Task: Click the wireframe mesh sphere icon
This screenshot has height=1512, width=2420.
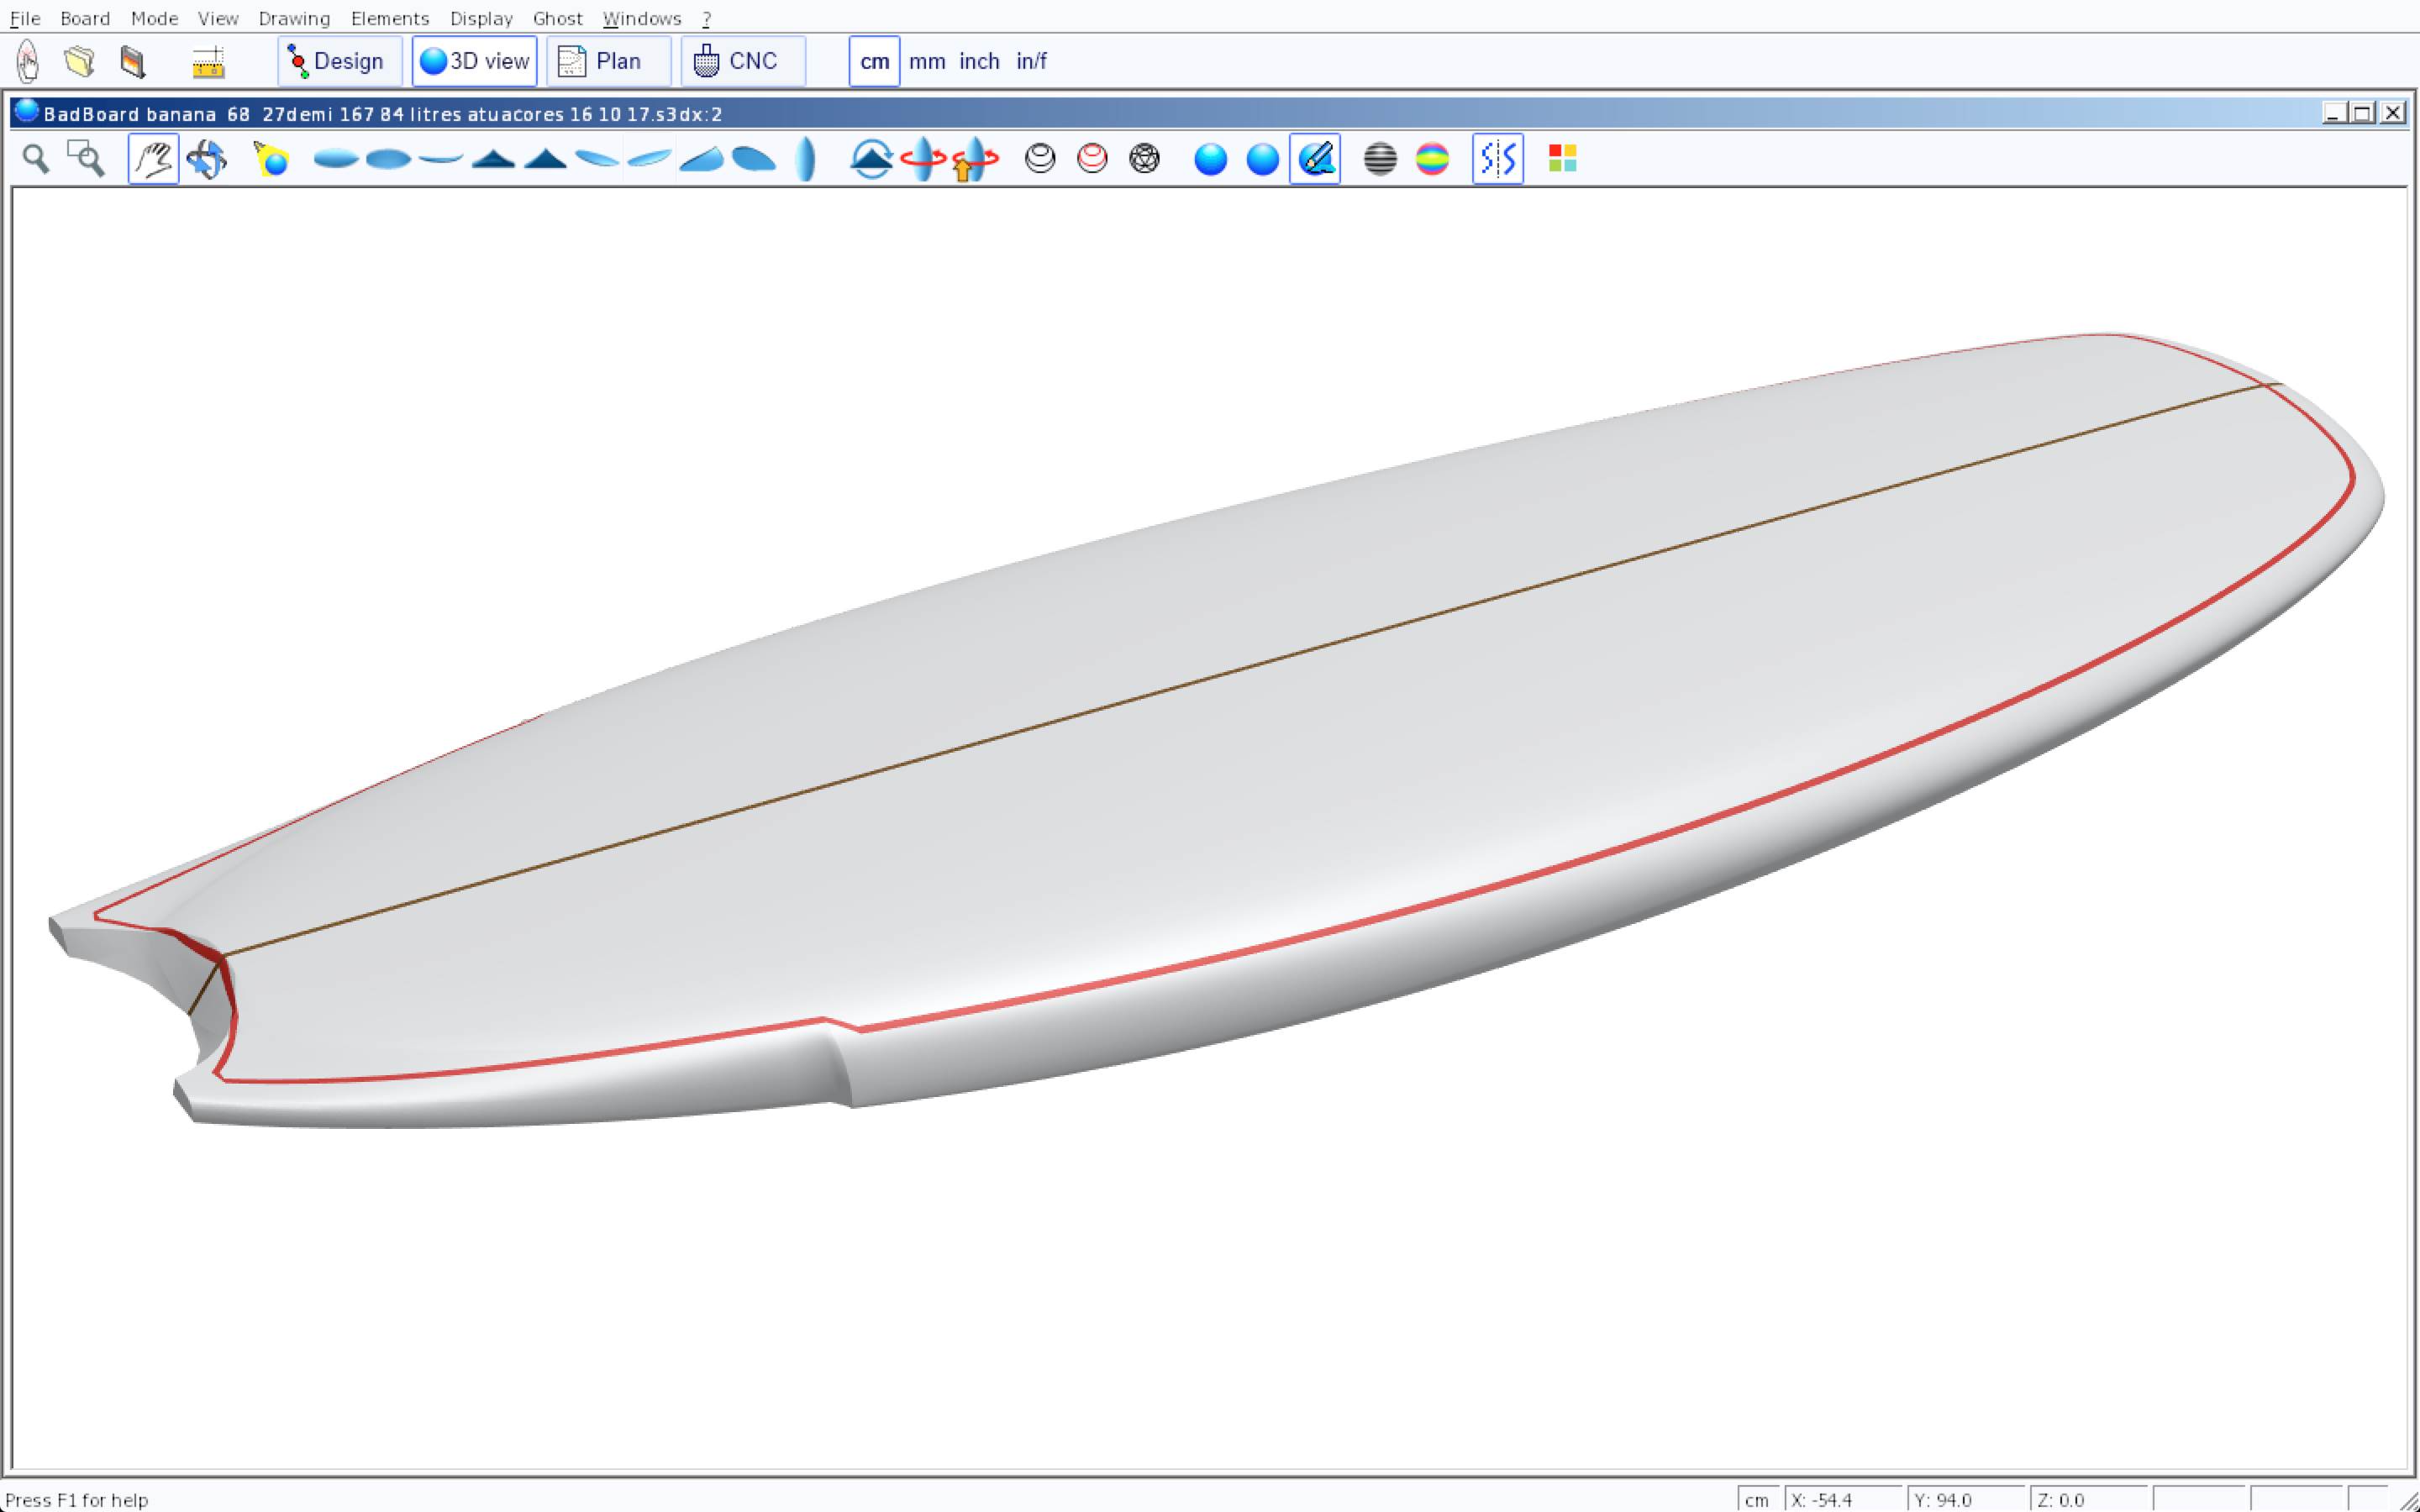Action: coord(1144,159)
